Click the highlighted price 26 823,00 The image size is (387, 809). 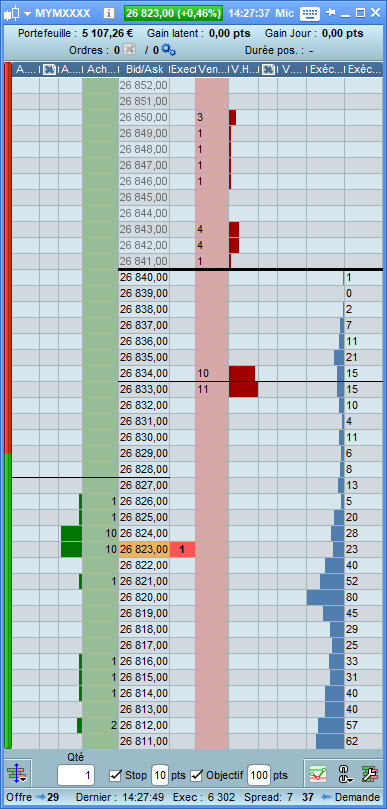pyautogui.click(x=144, y=549)
